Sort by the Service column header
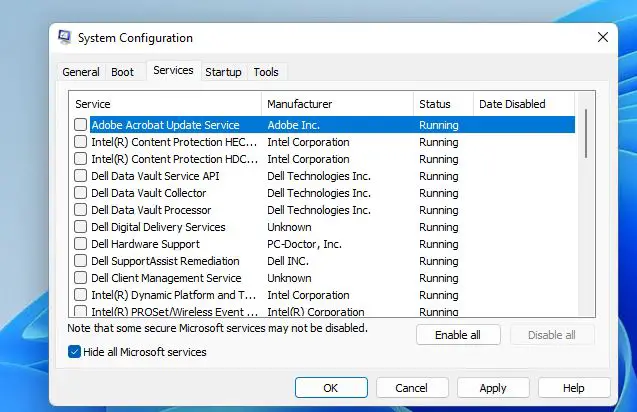Image resolution: width=637 pixels, height=412 pixels. pyautogui.click(x=165, y=104)
